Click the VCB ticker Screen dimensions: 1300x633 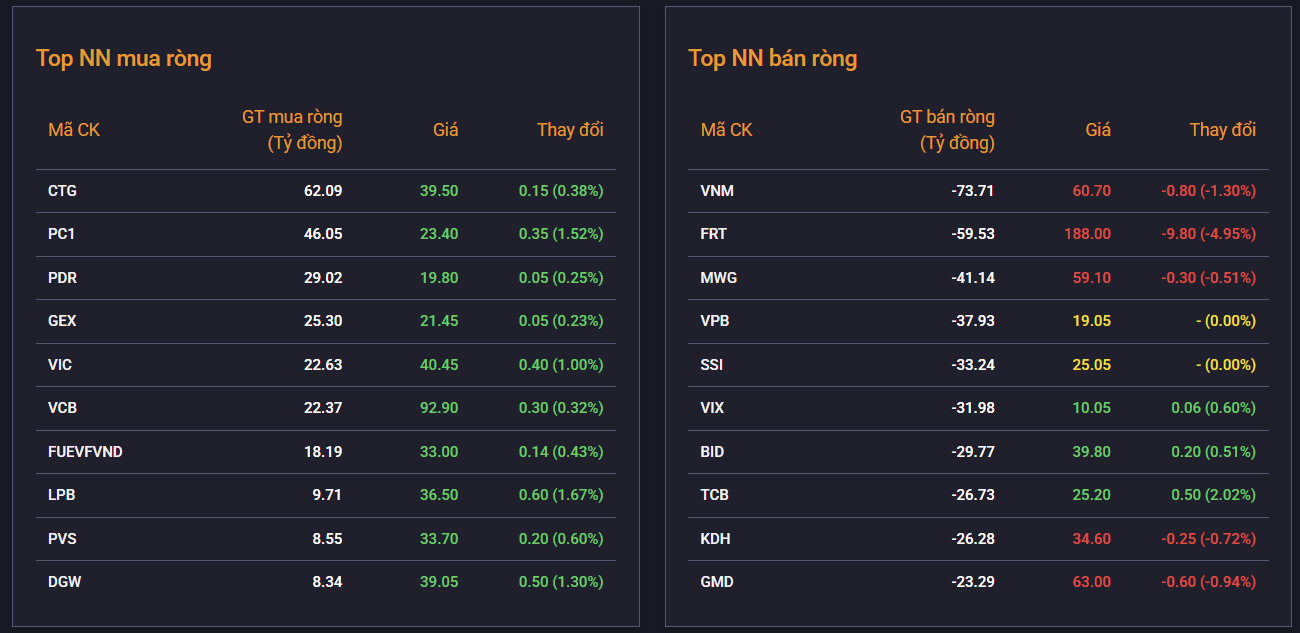62,408
